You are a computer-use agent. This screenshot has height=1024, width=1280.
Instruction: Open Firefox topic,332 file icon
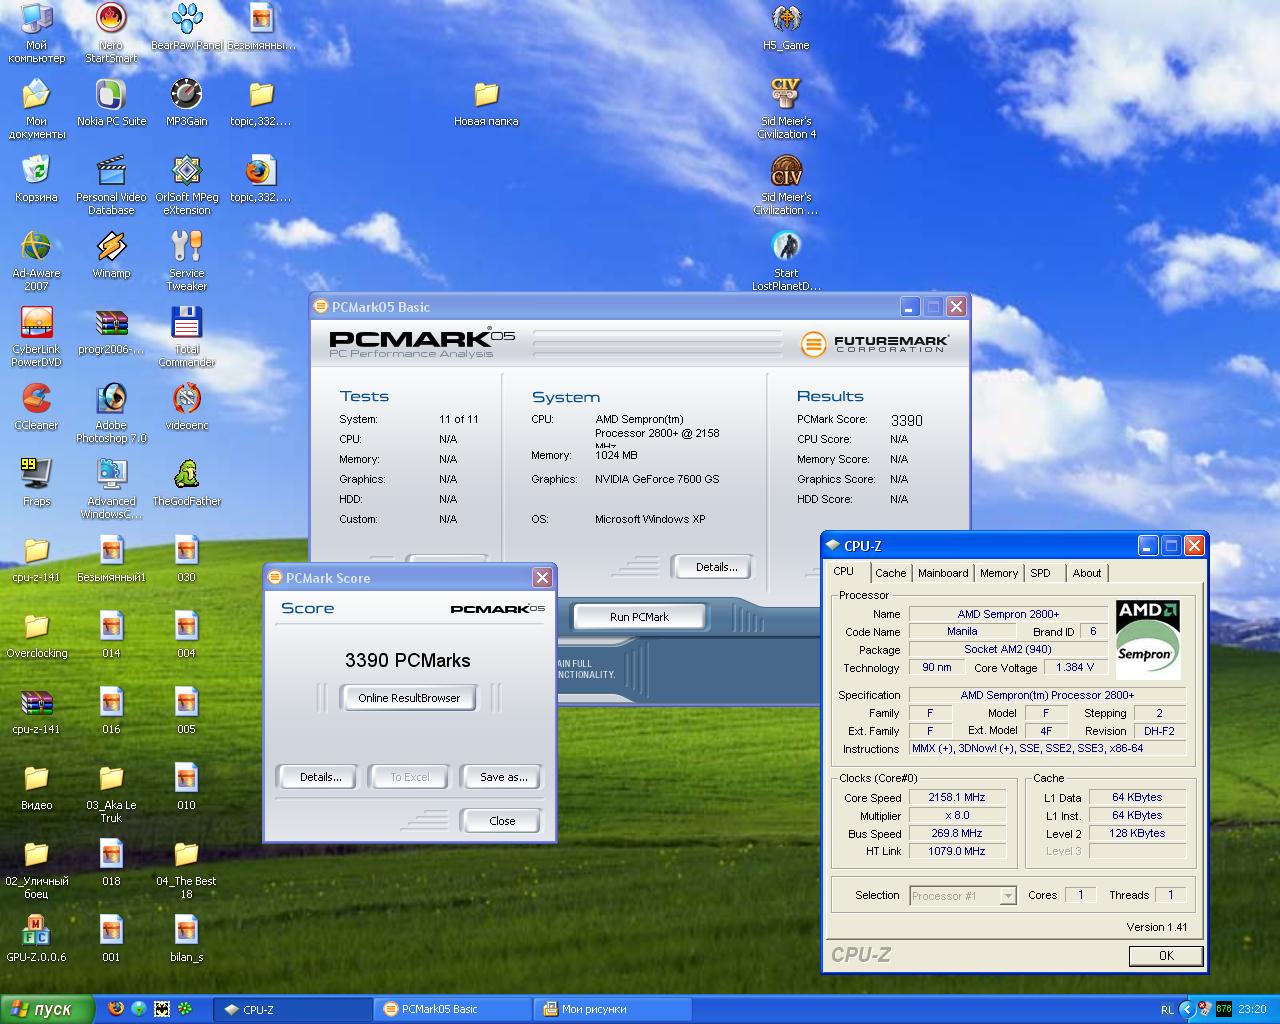260,178
